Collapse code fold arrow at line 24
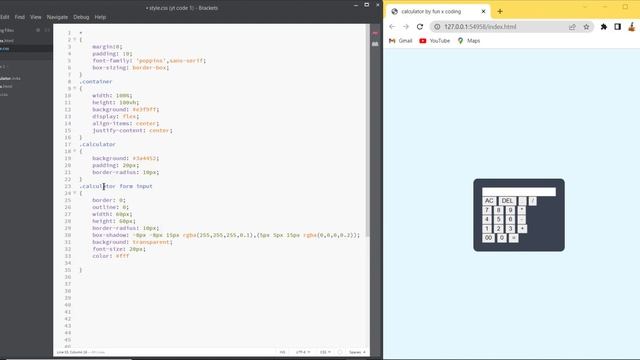Viewport: 640px width, 360px height. tap(75, 193)
